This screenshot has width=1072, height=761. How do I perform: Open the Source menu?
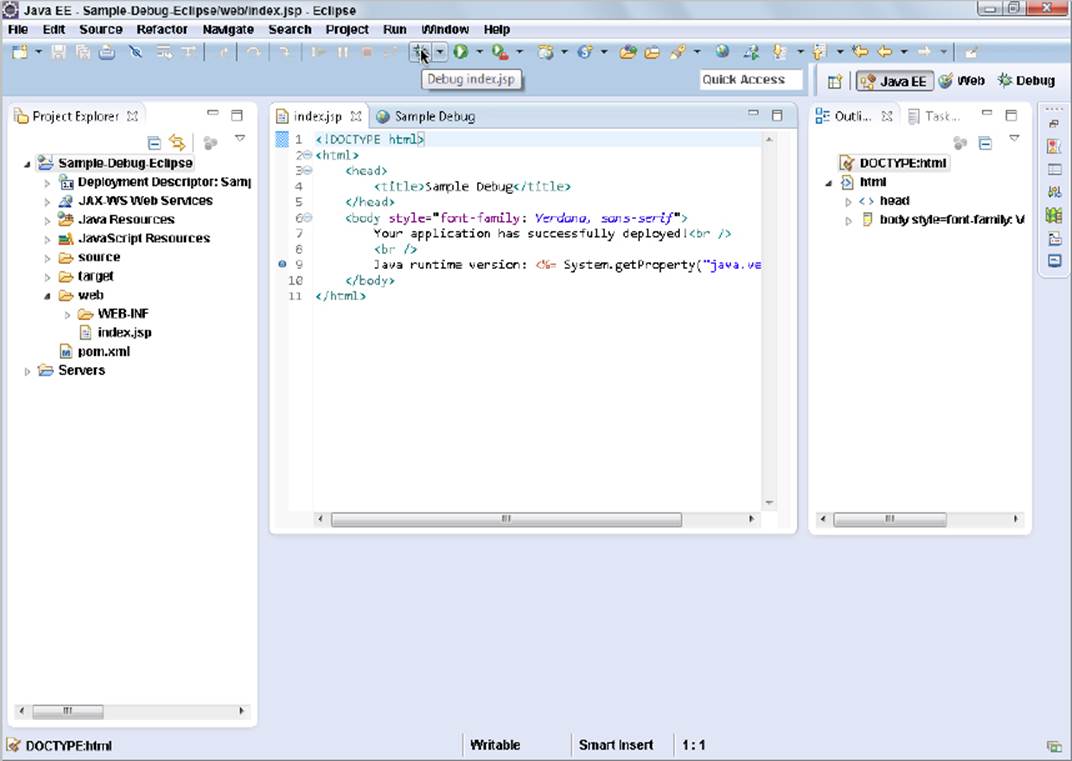(x=100, y=29)
